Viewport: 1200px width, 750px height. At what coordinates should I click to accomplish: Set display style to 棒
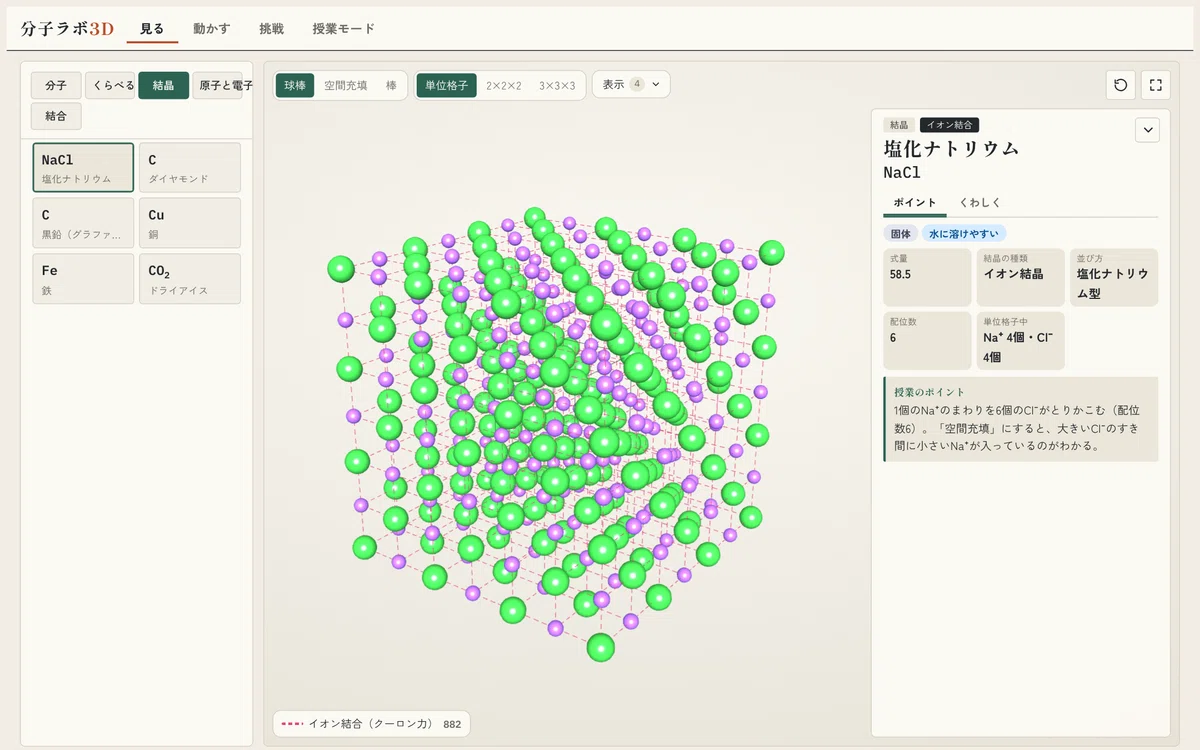pos(391,86)
